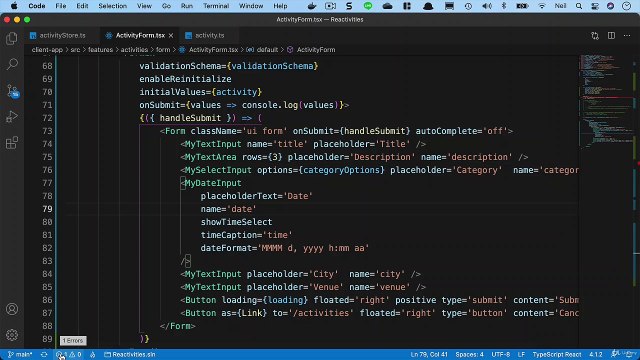The height and width of the screenshot is (360, 640).
Task: Close the ActivityForm.tsx tab
Action: pos(171,36)
